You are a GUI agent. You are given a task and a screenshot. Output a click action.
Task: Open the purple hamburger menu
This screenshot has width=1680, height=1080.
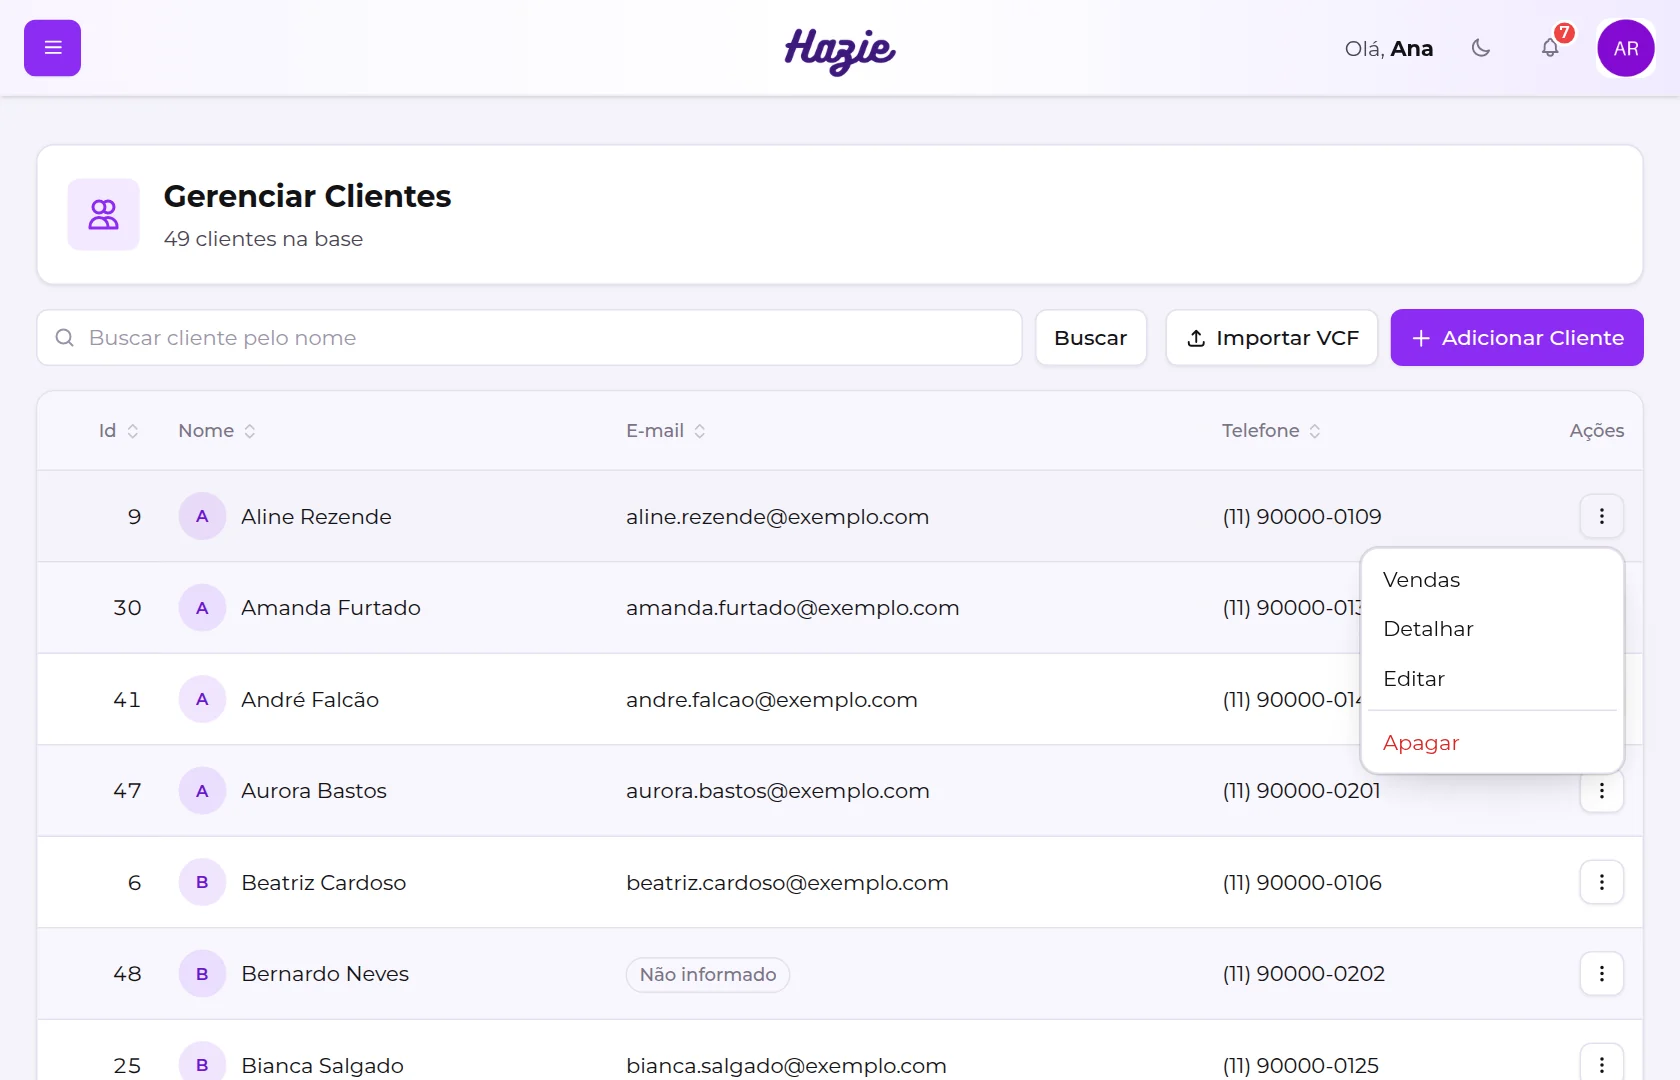coord(52,48)
